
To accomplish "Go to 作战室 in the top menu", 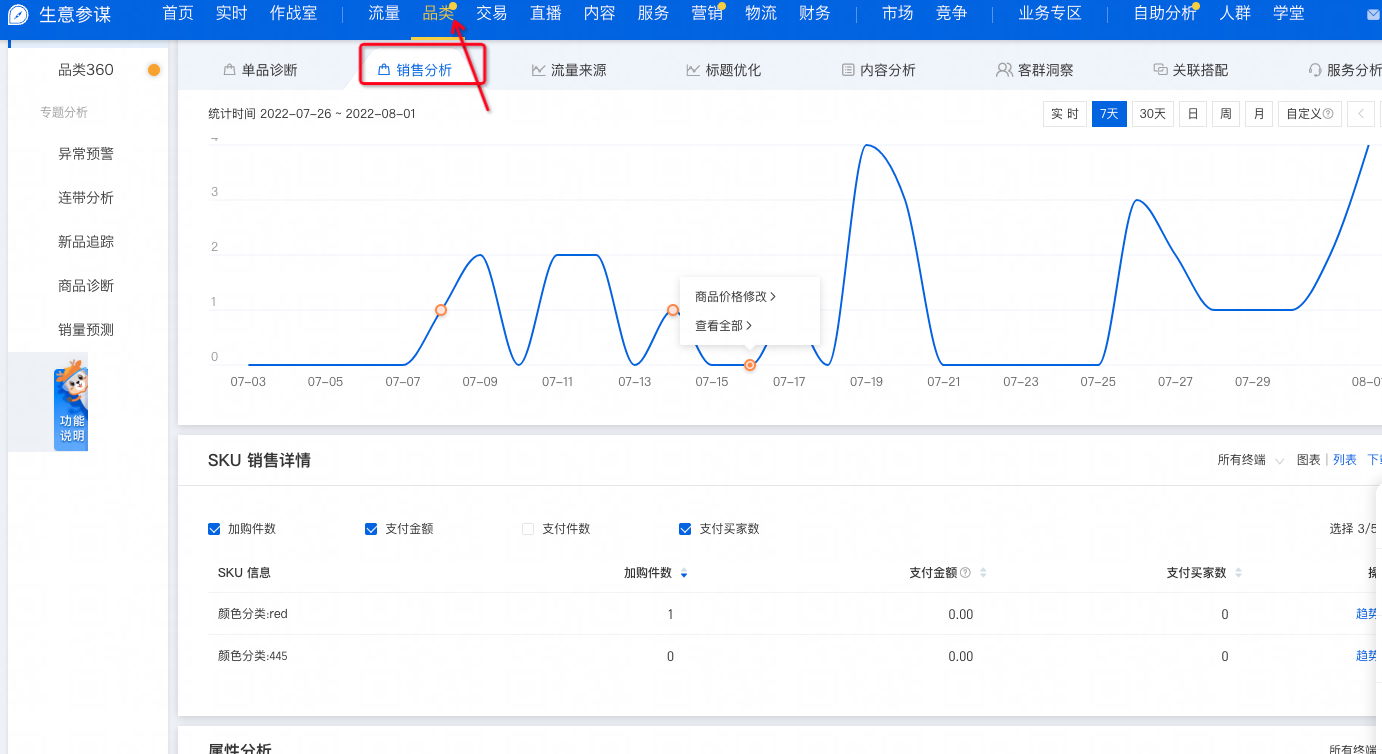I will tap(294, 14).
